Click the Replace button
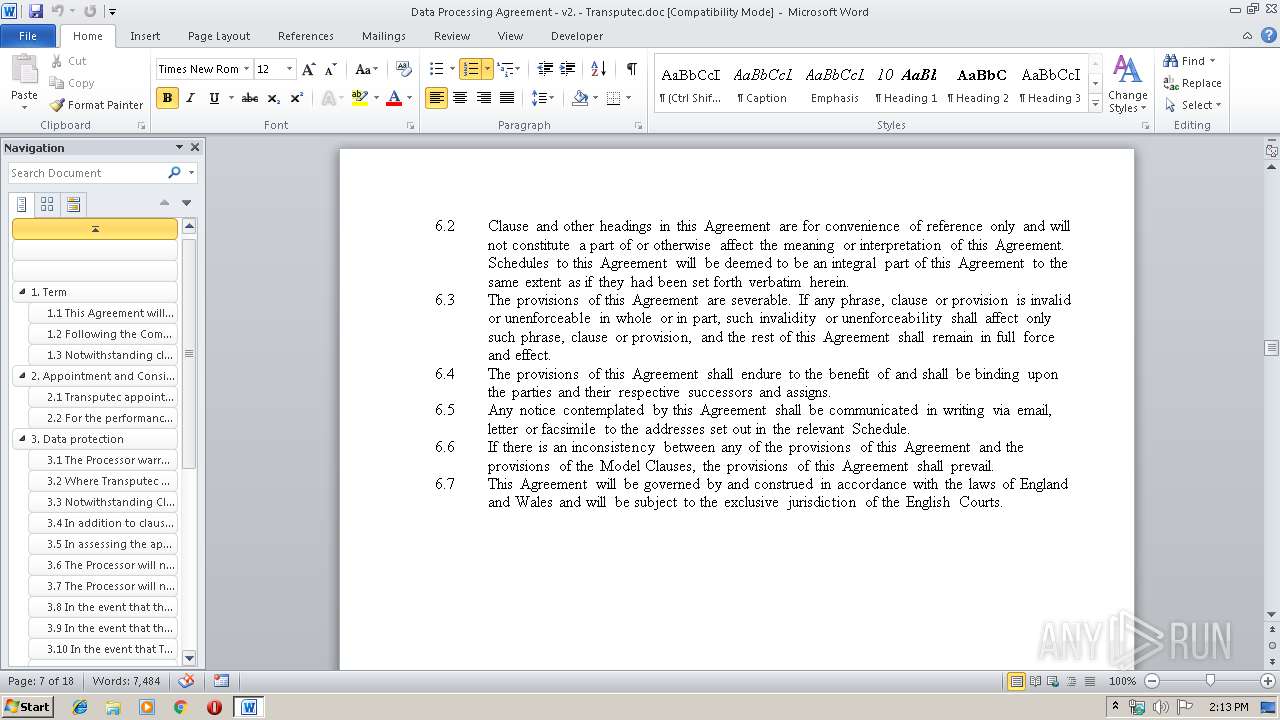Screen dimensions: 1280x720 (x=1192, y=83)
